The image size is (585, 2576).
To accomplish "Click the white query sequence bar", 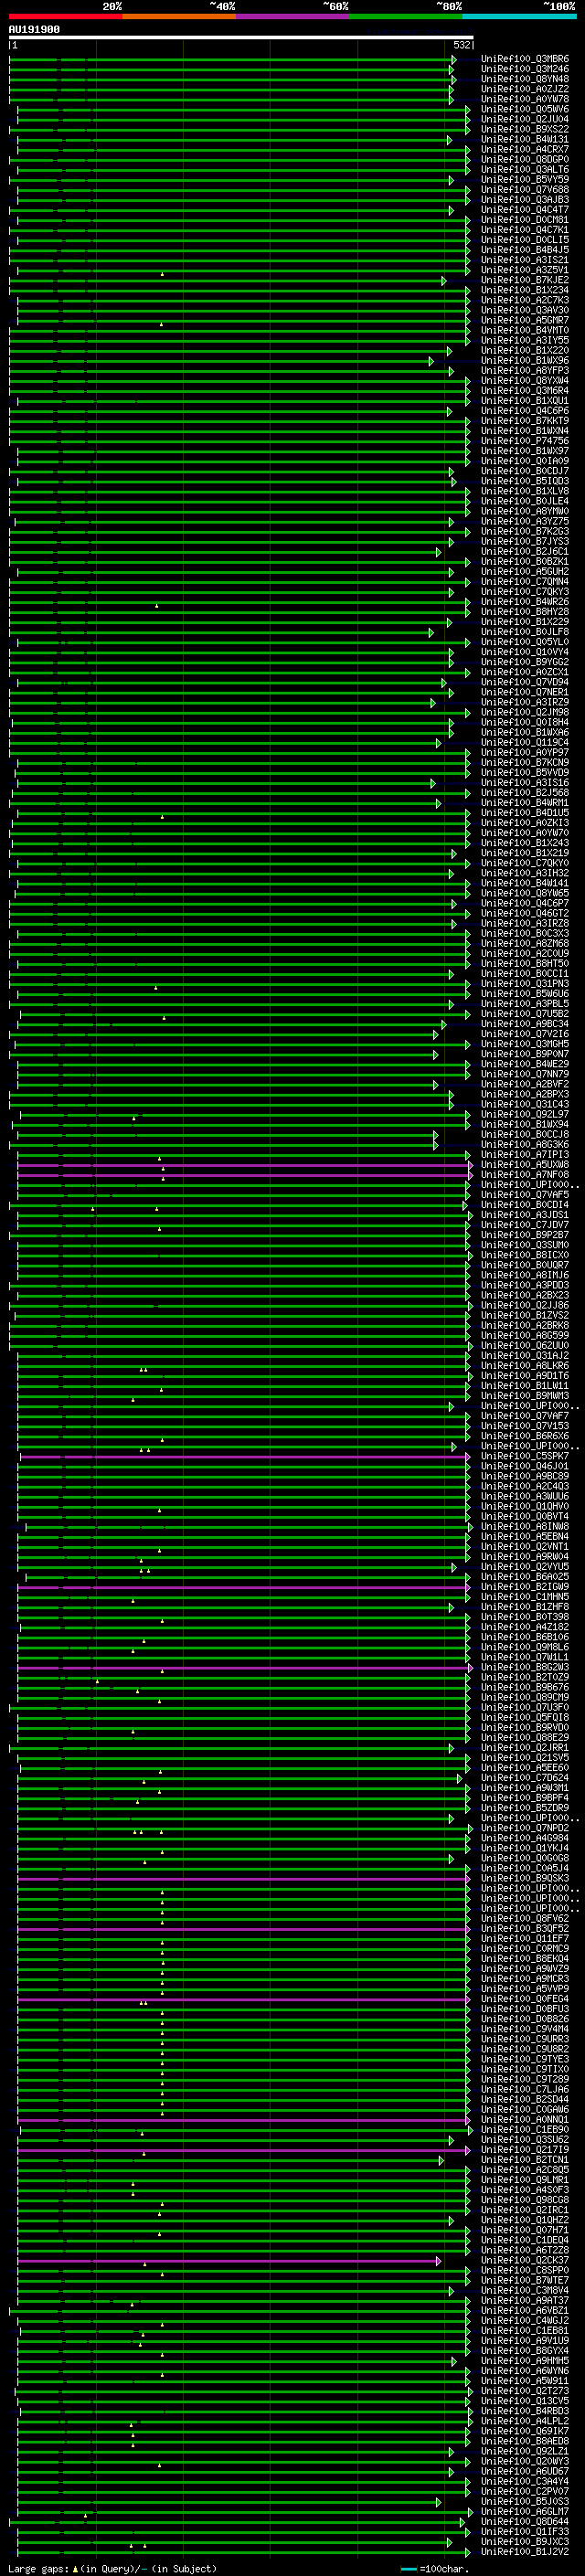I will point(241,37).
